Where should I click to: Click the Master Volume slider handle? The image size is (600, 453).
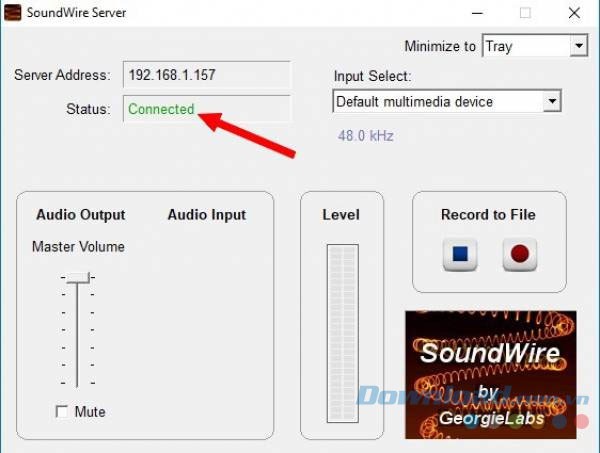tap(78, 277)
